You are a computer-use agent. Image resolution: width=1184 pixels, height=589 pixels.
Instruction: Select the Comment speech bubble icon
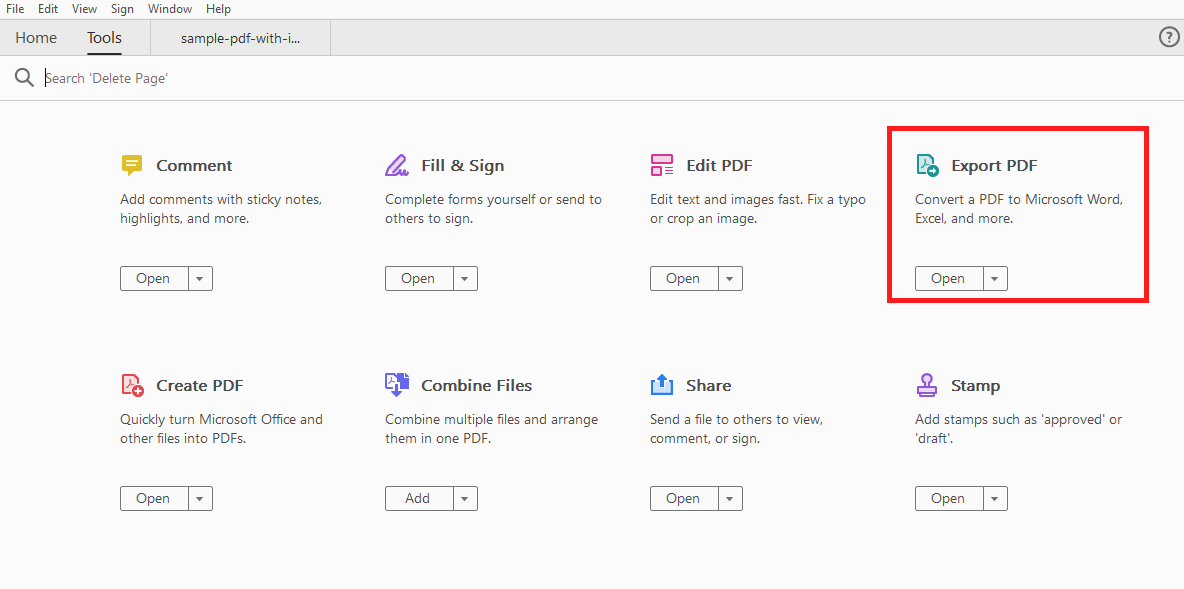point(131,164)
